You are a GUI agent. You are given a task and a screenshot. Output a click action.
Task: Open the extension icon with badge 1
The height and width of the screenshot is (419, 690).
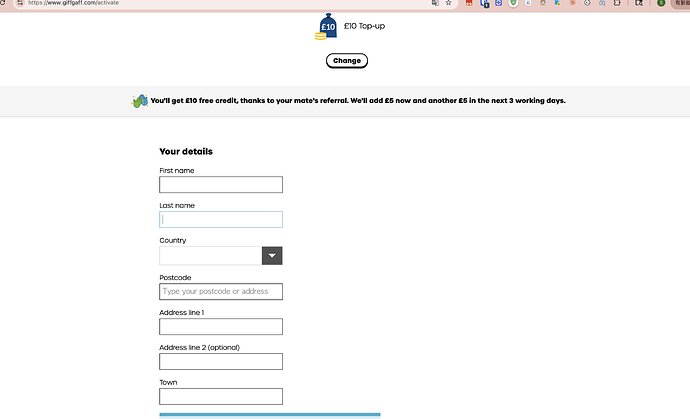pyautogui.click(x=484, y=3)
